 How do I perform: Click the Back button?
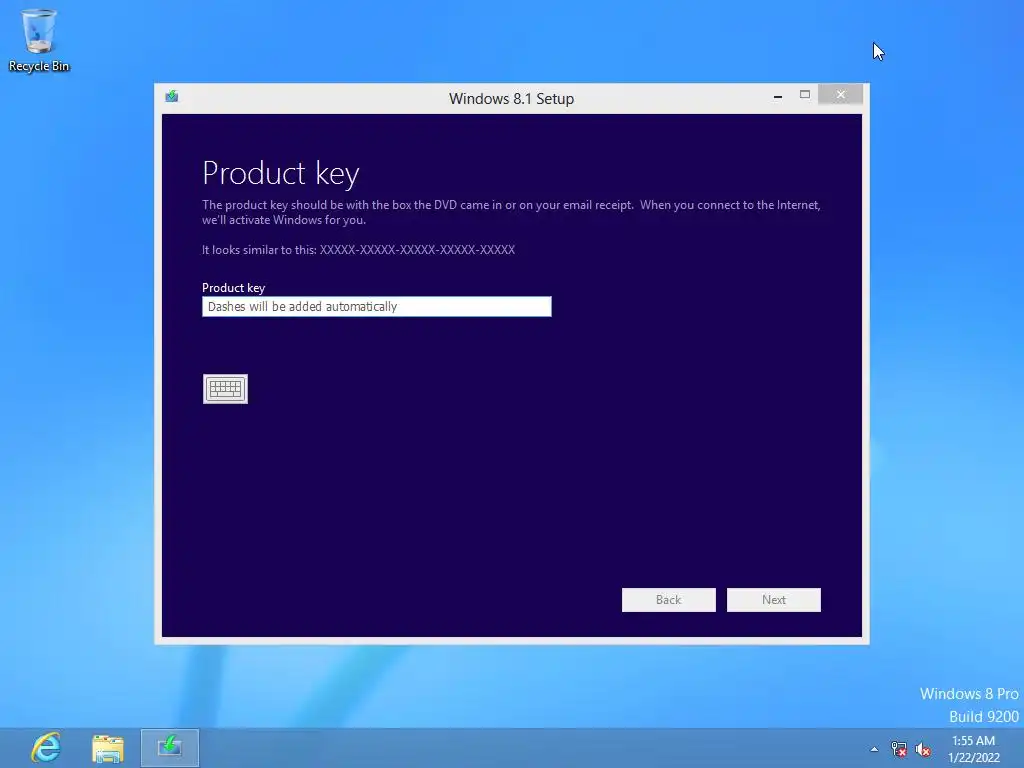click(669, 600)
